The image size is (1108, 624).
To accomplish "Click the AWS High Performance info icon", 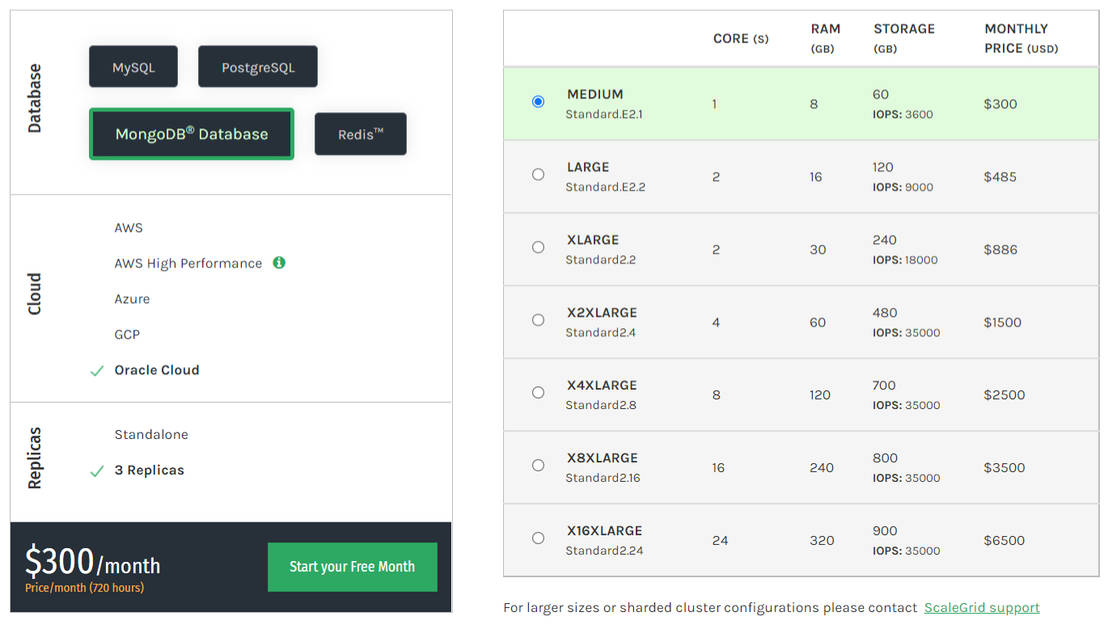I will [x=279, y=263].
